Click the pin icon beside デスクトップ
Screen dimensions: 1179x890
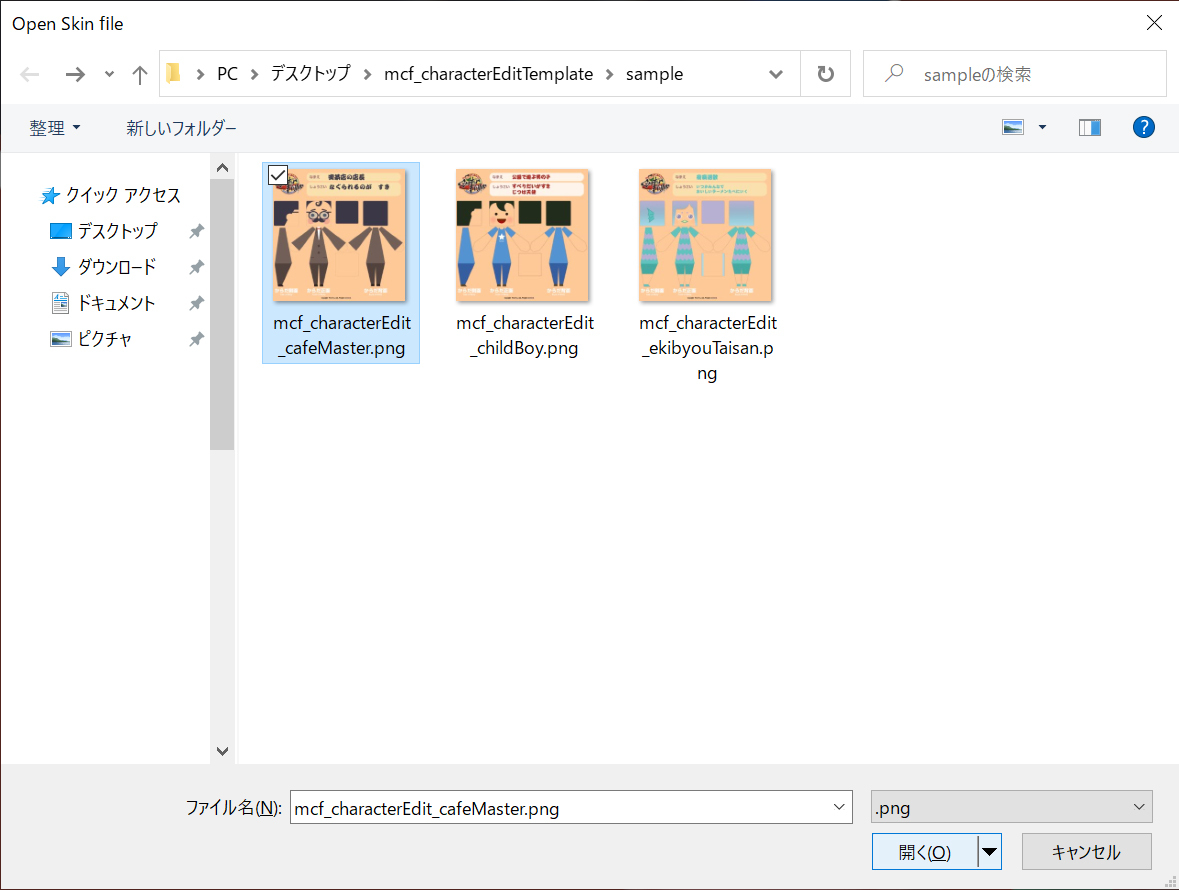[196, 231]
